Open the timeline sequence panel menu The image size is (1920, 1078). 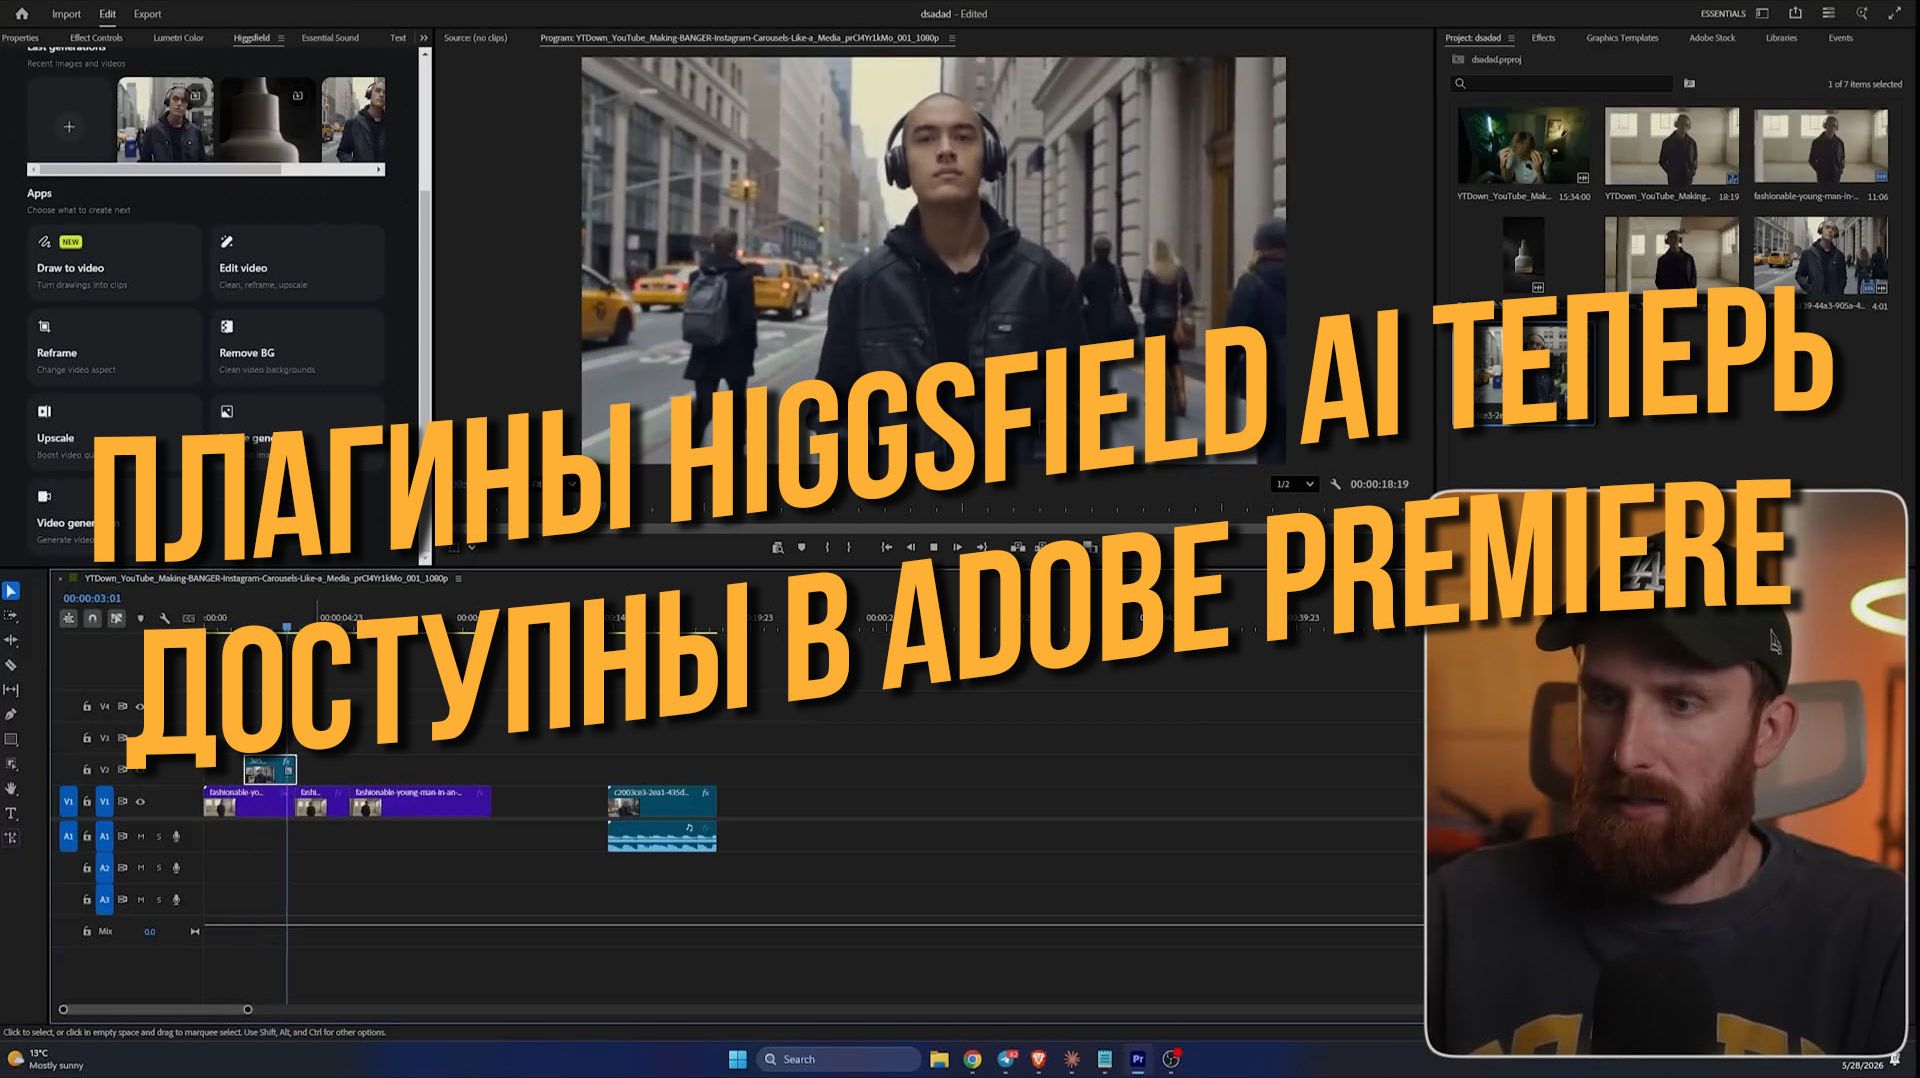click(459, 578)
